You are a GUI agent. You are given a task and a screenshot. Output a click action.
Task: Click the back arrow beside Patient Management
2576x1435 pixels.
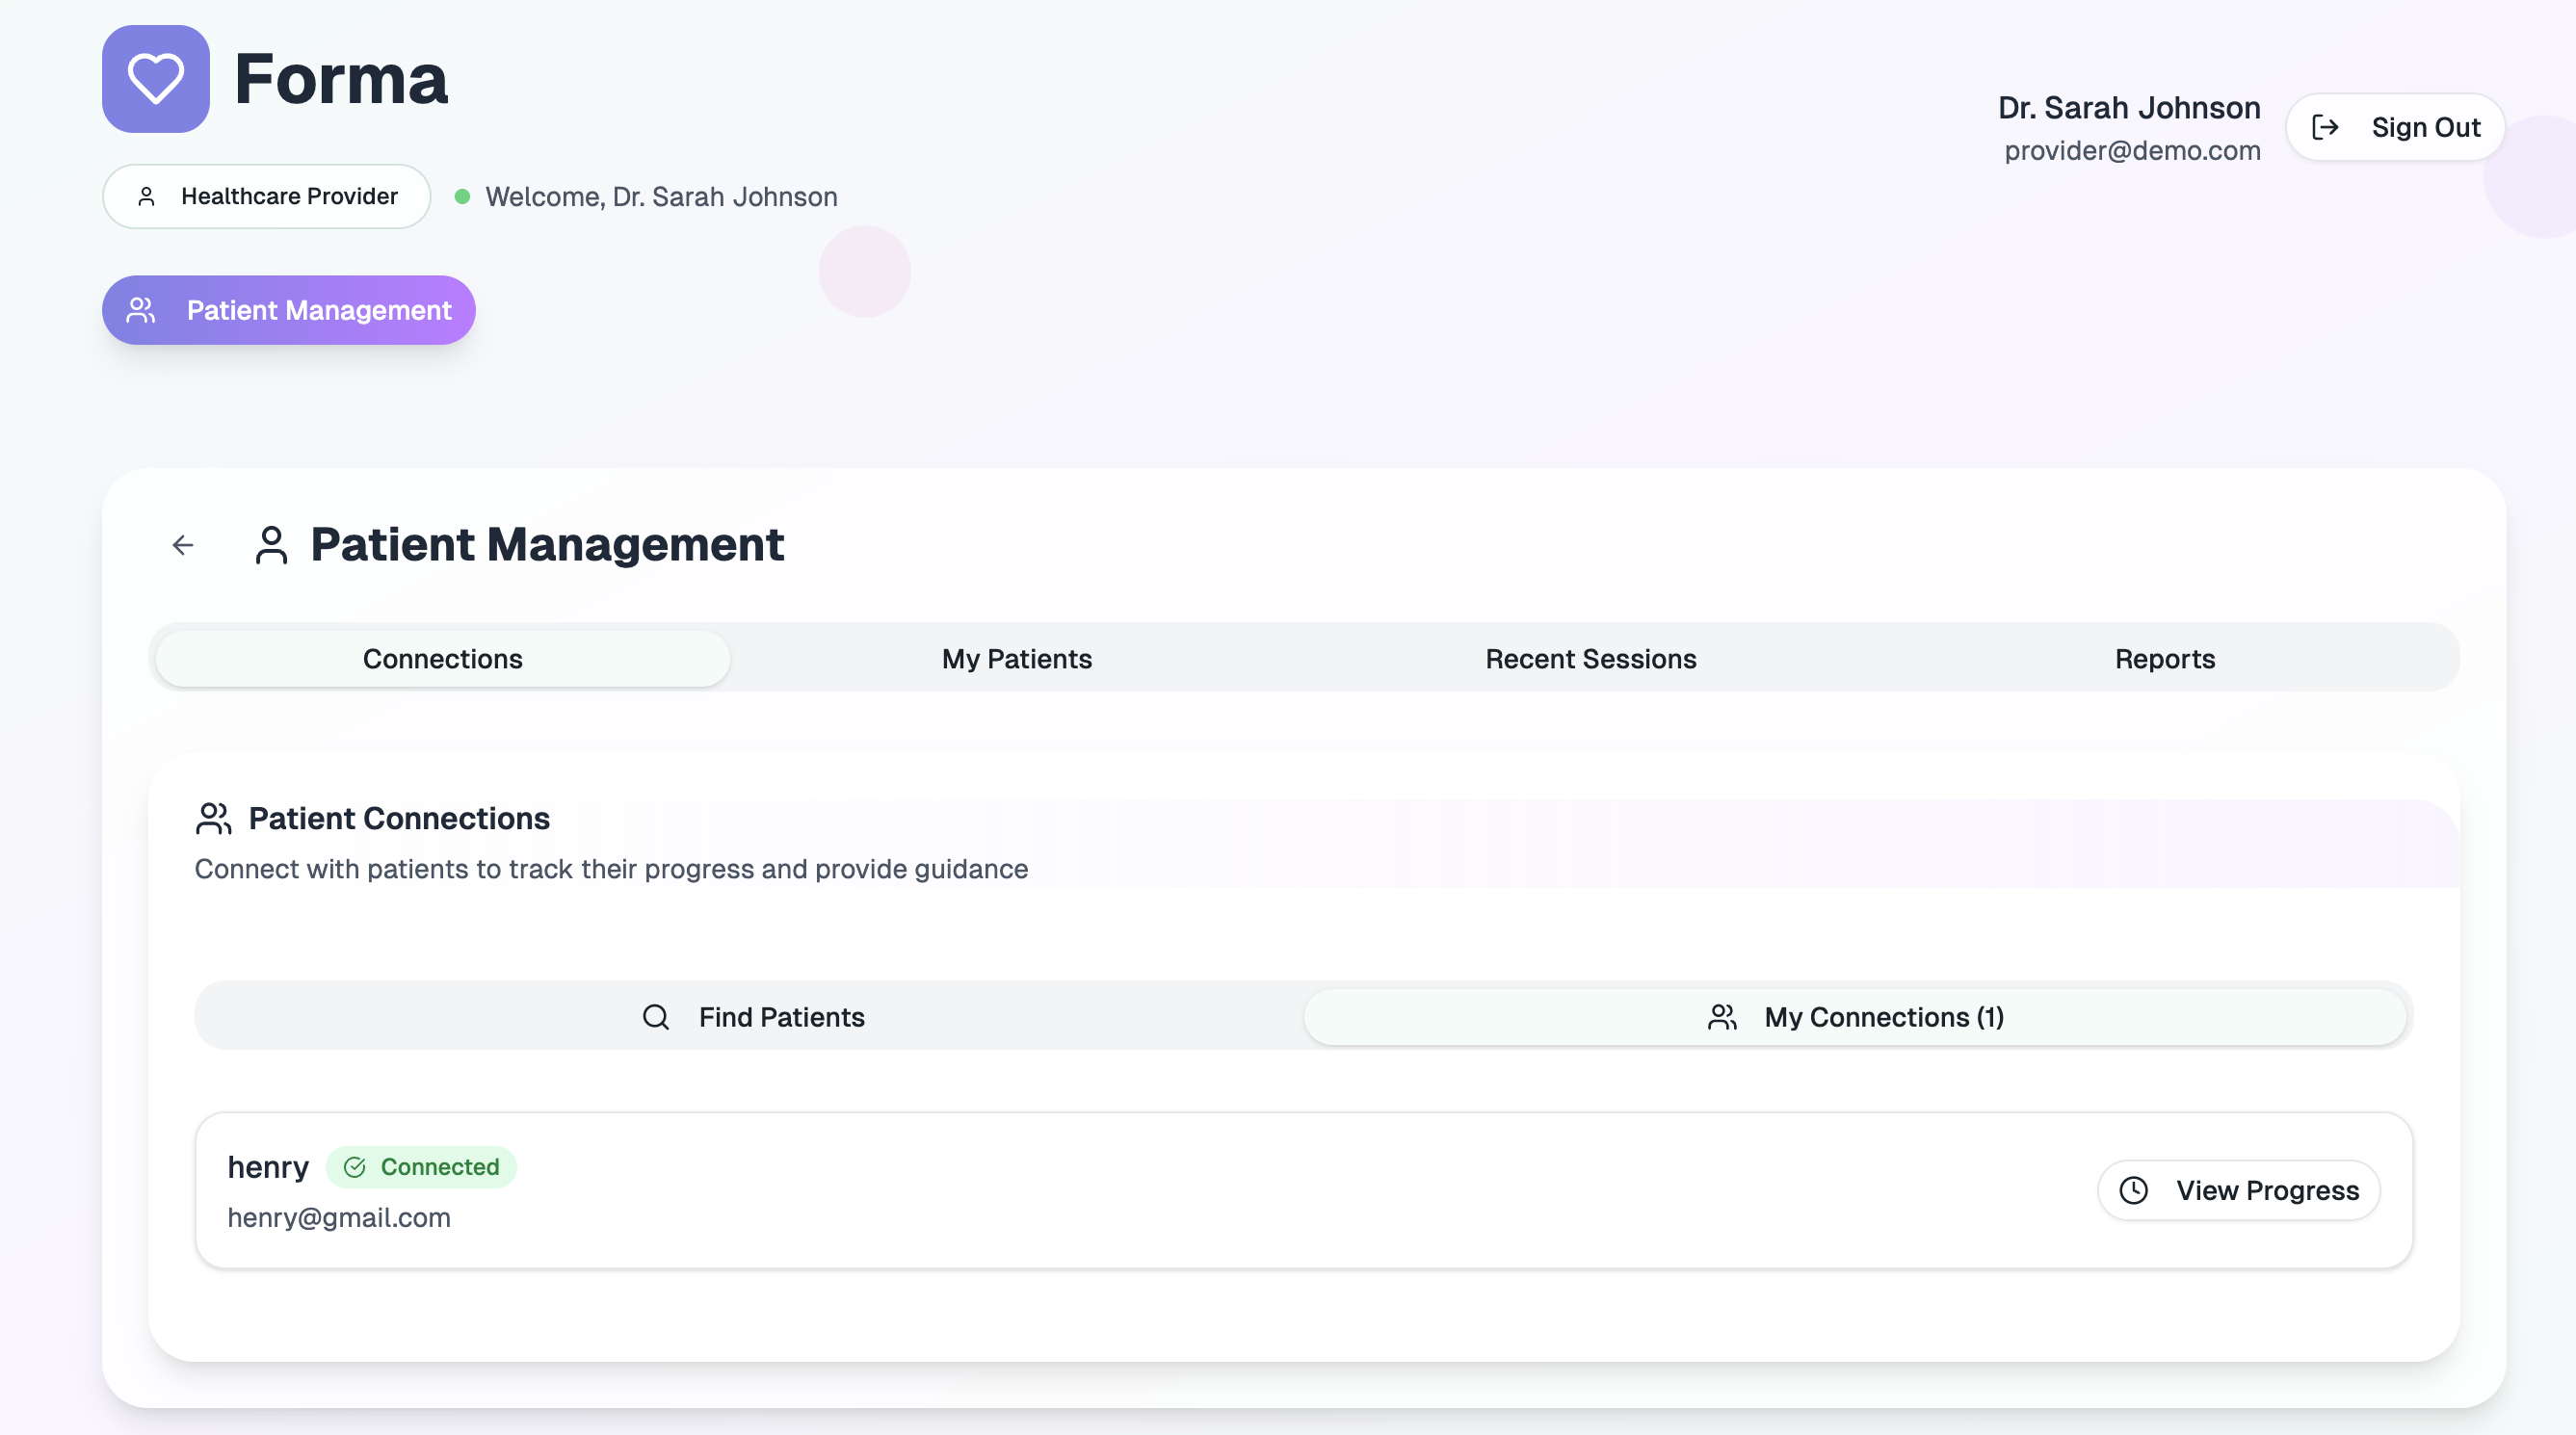tap(182, 545)
